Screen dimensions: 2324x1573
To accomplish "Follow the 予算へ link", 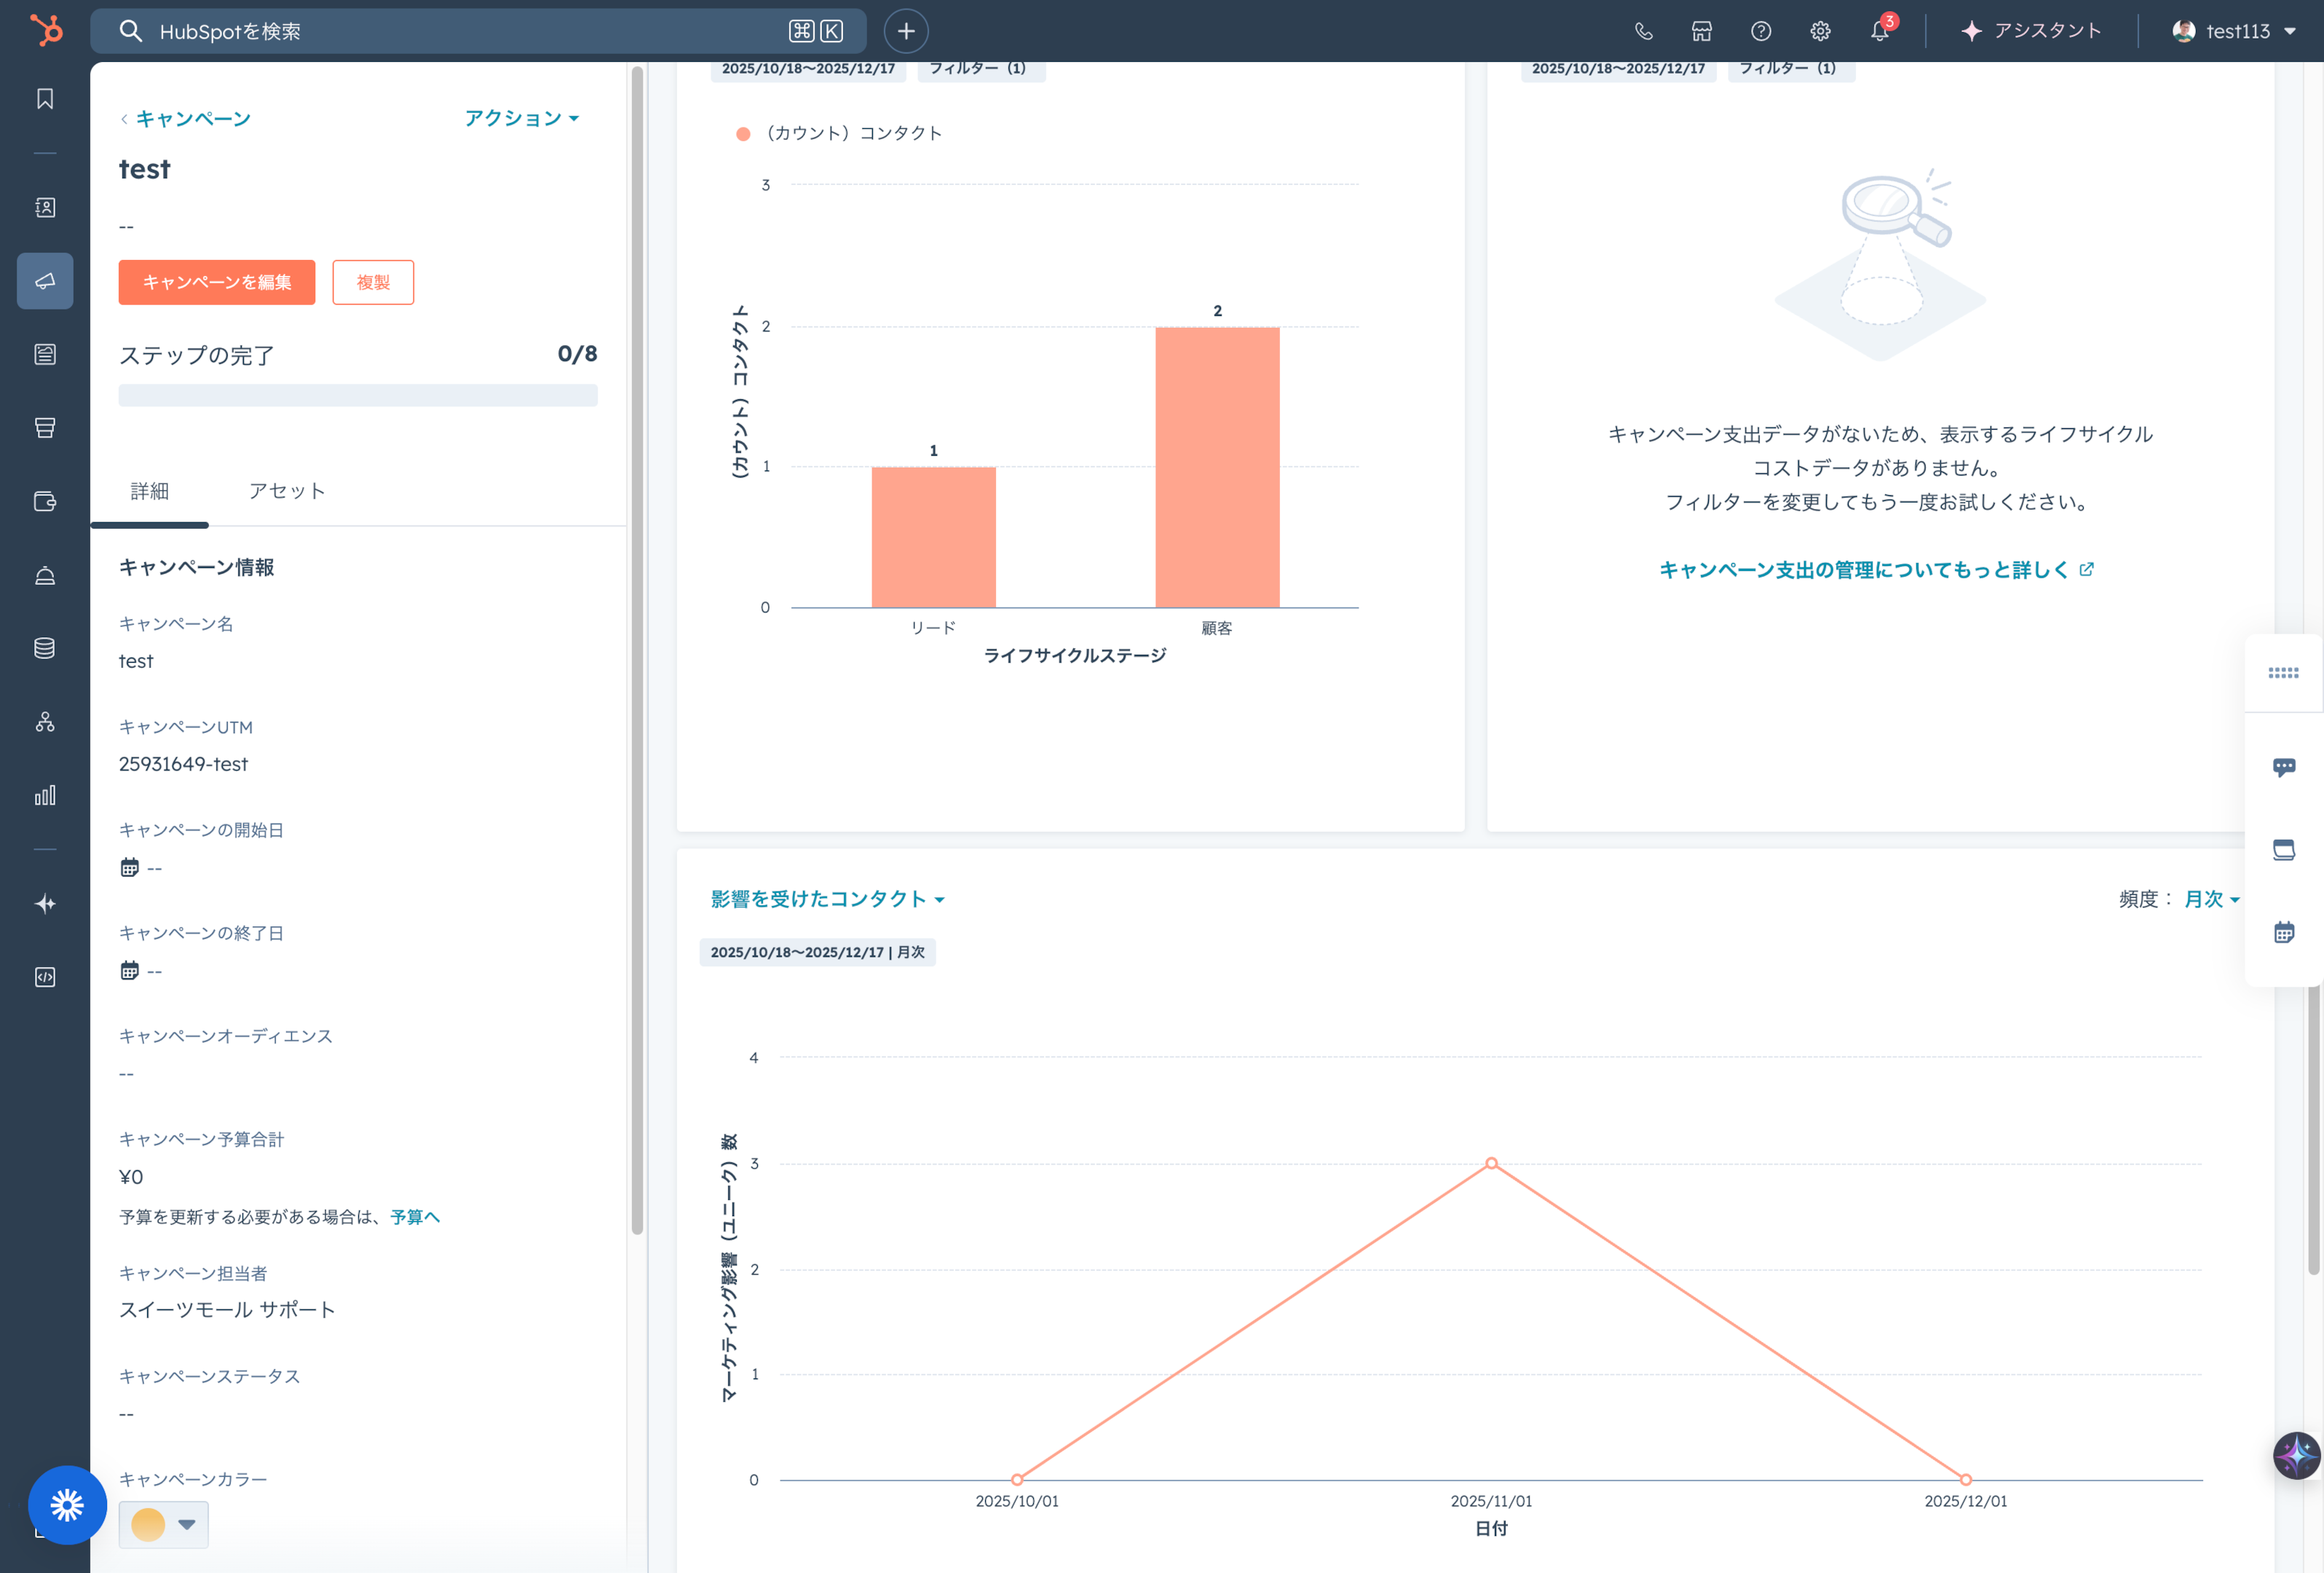I will [x=415, y=1217].
